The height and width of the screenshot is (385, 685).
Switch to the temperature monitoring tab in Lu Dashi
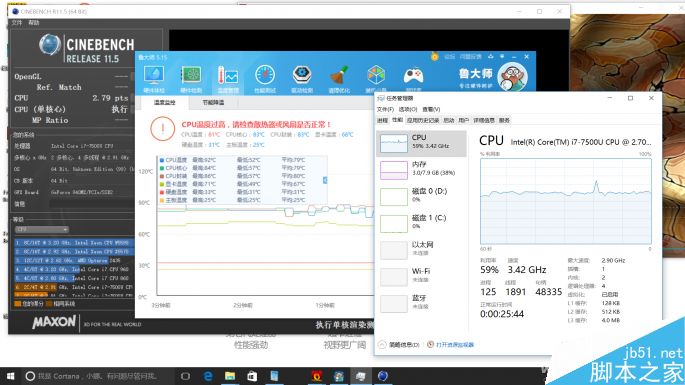pos(165,102)
